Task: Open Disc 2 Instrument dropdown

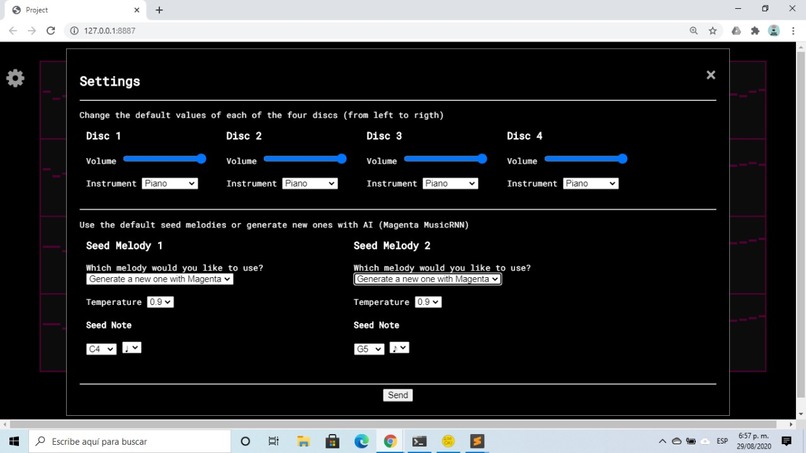Action: [x=310, y=184]
